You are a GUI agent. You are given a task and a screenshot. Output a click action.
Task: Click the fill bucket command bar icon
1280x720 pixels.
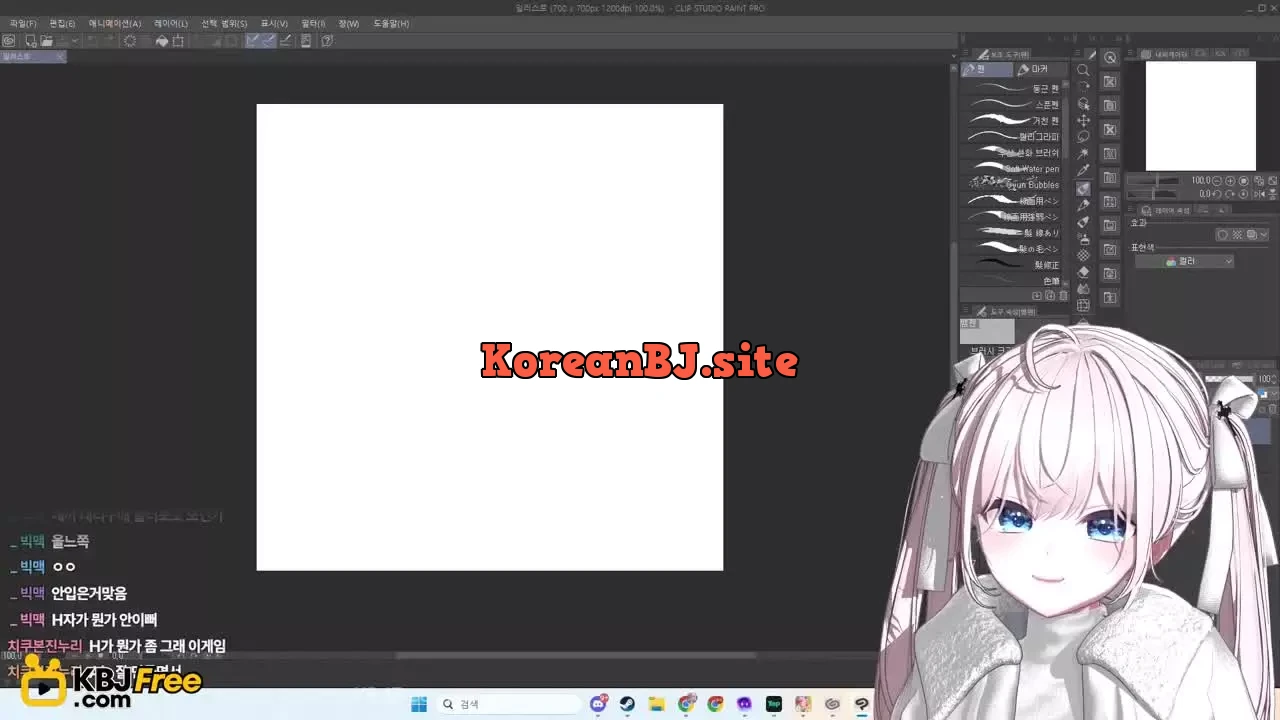[x=162, y=41]
